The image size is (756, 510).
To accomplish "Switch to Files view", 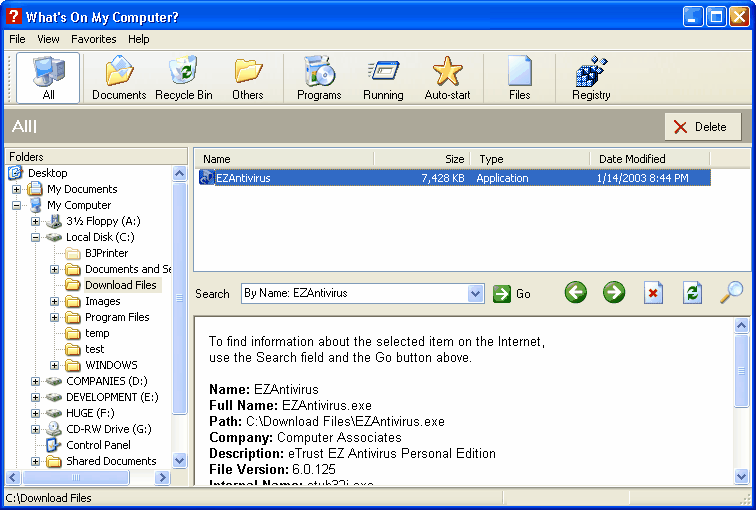I will point(519,78).
